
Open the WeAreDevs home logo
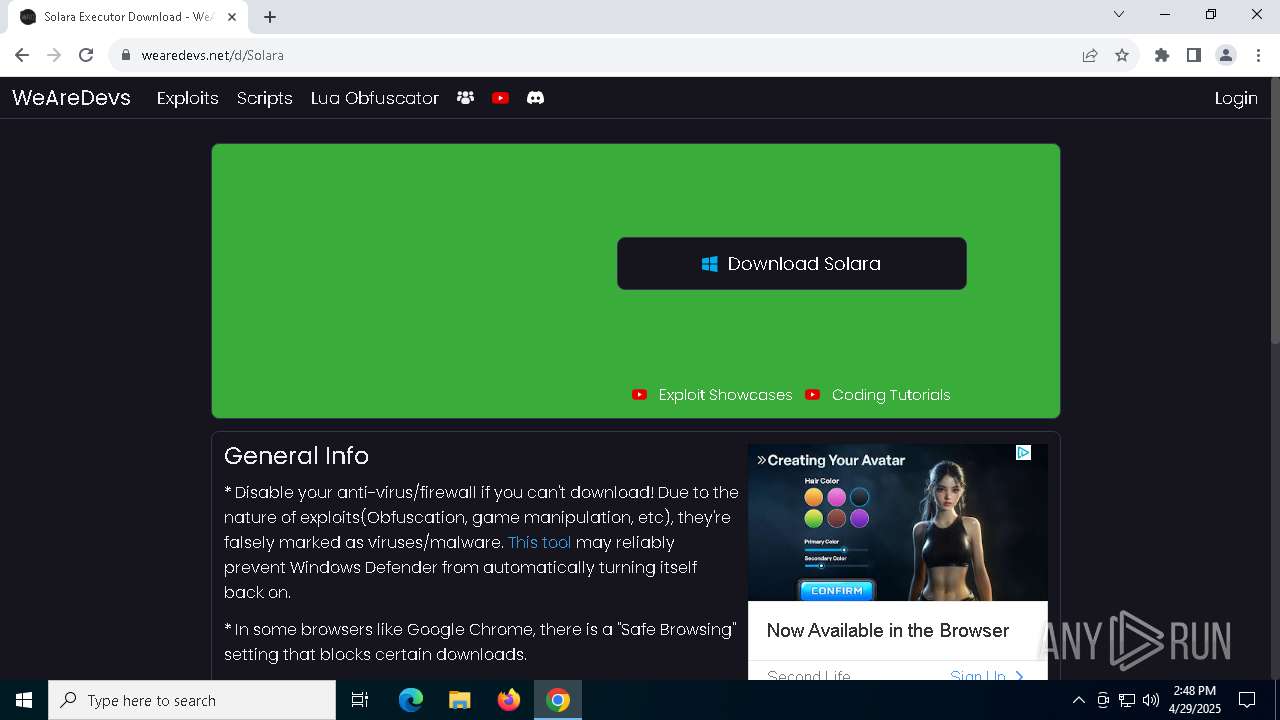[71, 98]
